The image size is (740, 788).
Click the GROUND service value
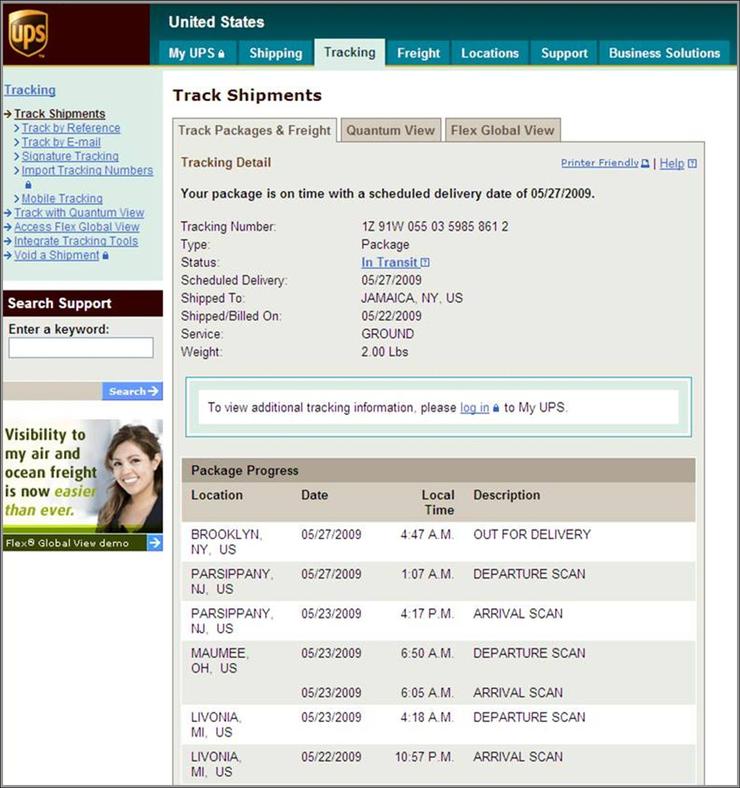[x=388, y=334]
